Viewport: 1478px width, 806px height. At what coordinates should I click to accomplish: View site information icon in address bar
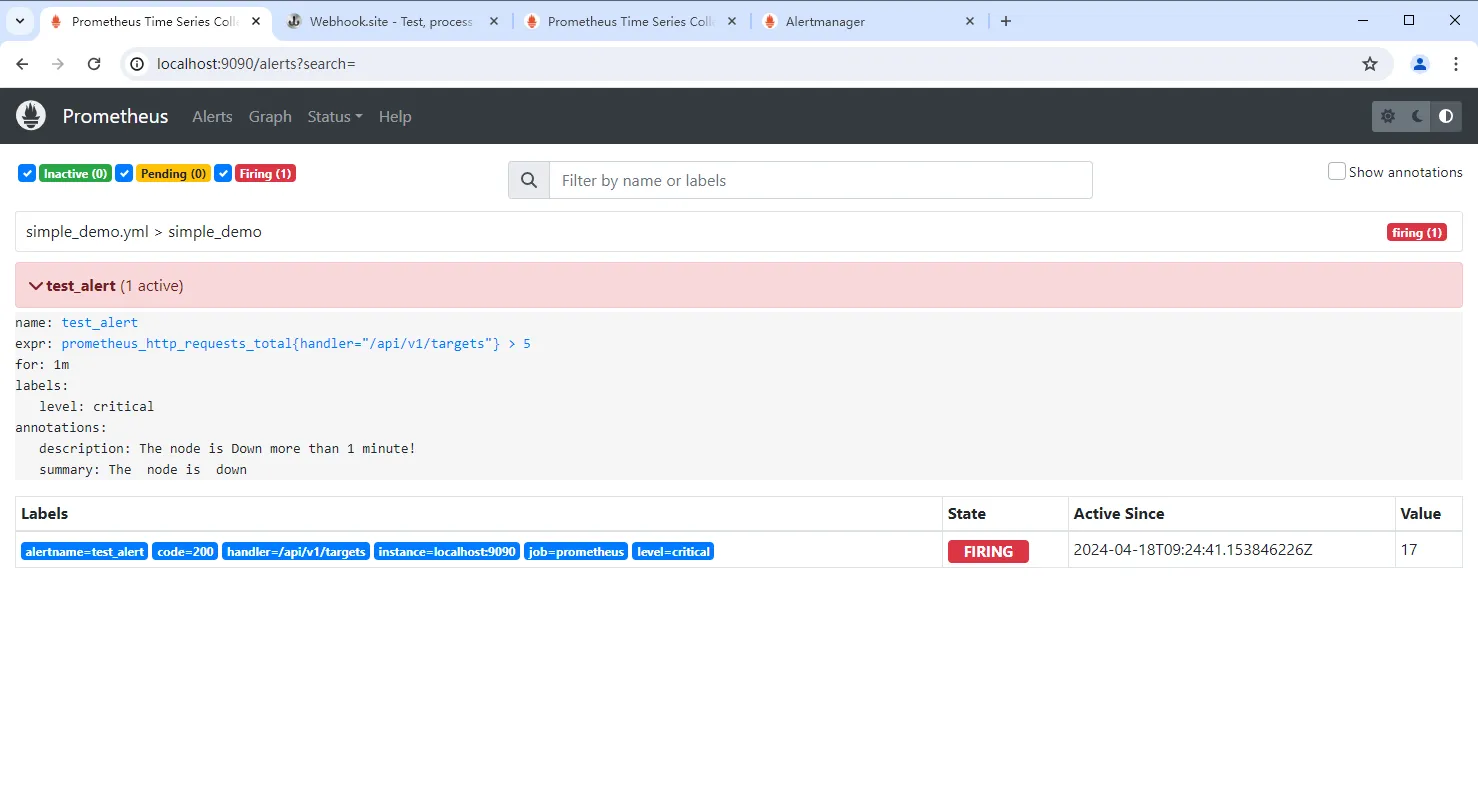139,64
